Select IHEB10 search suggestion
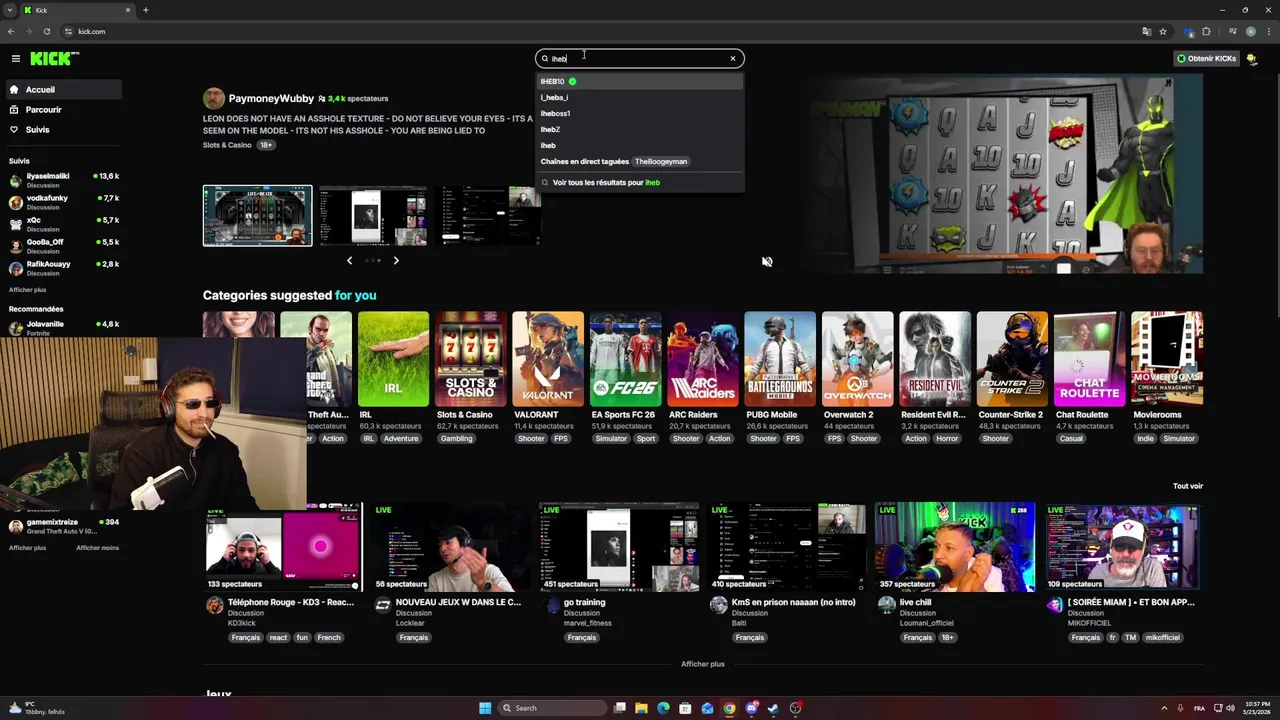Viewport: 1280px width, 720px height. point(640,81)
